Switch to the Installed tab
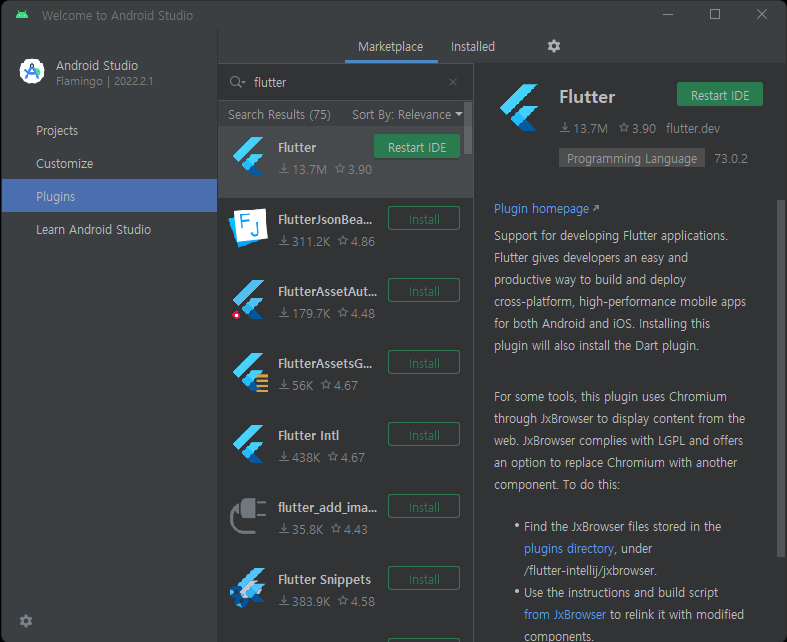 point(473,47)
